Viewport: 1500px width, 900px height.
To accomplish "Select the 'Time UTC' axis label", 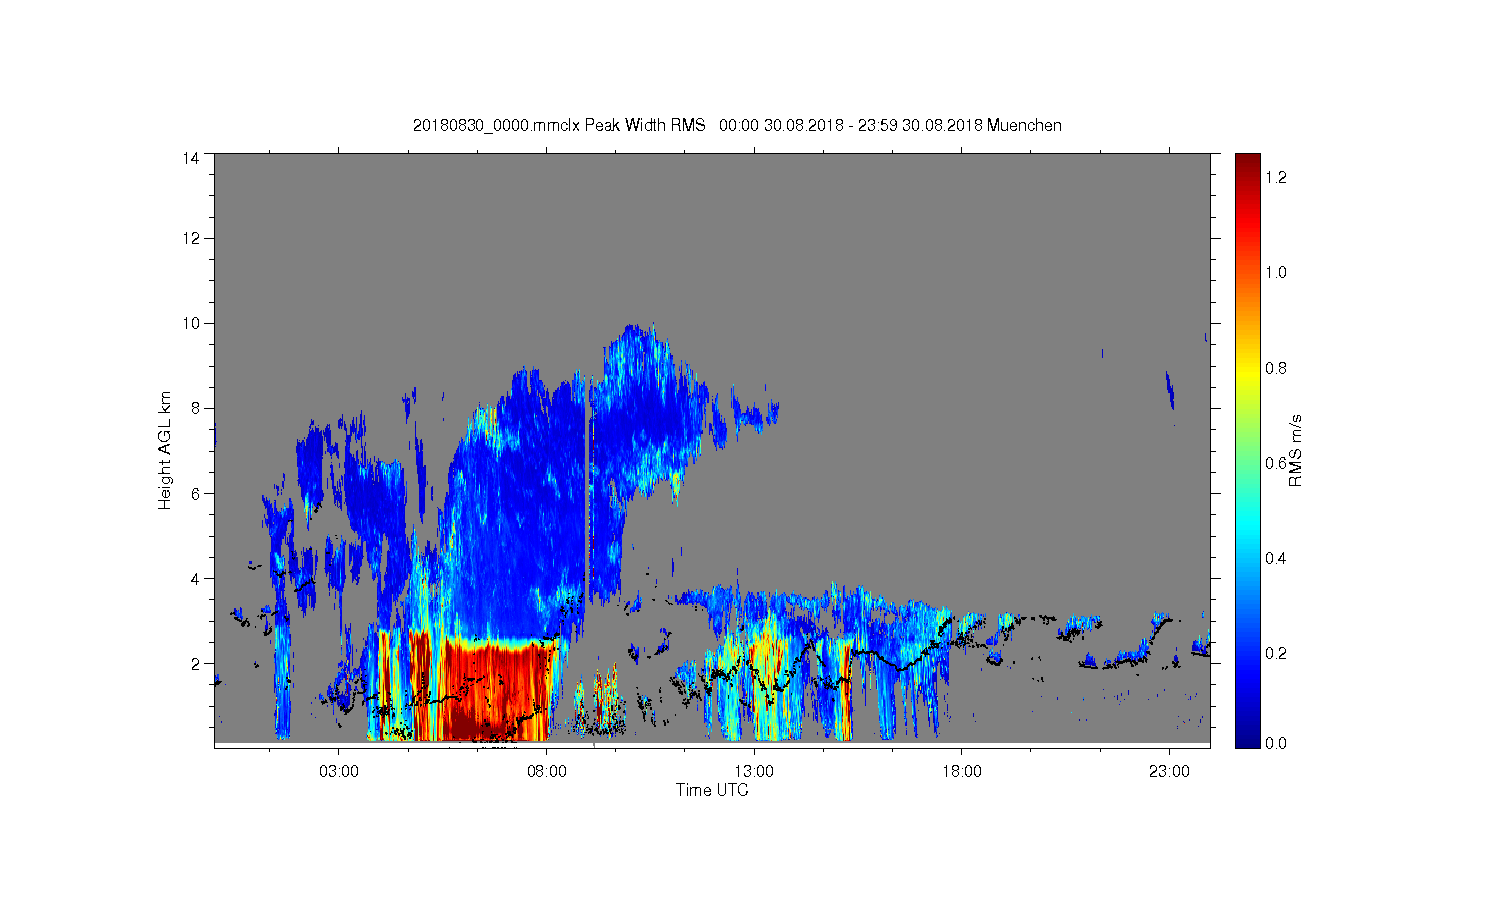I will (x=712, y=790).
